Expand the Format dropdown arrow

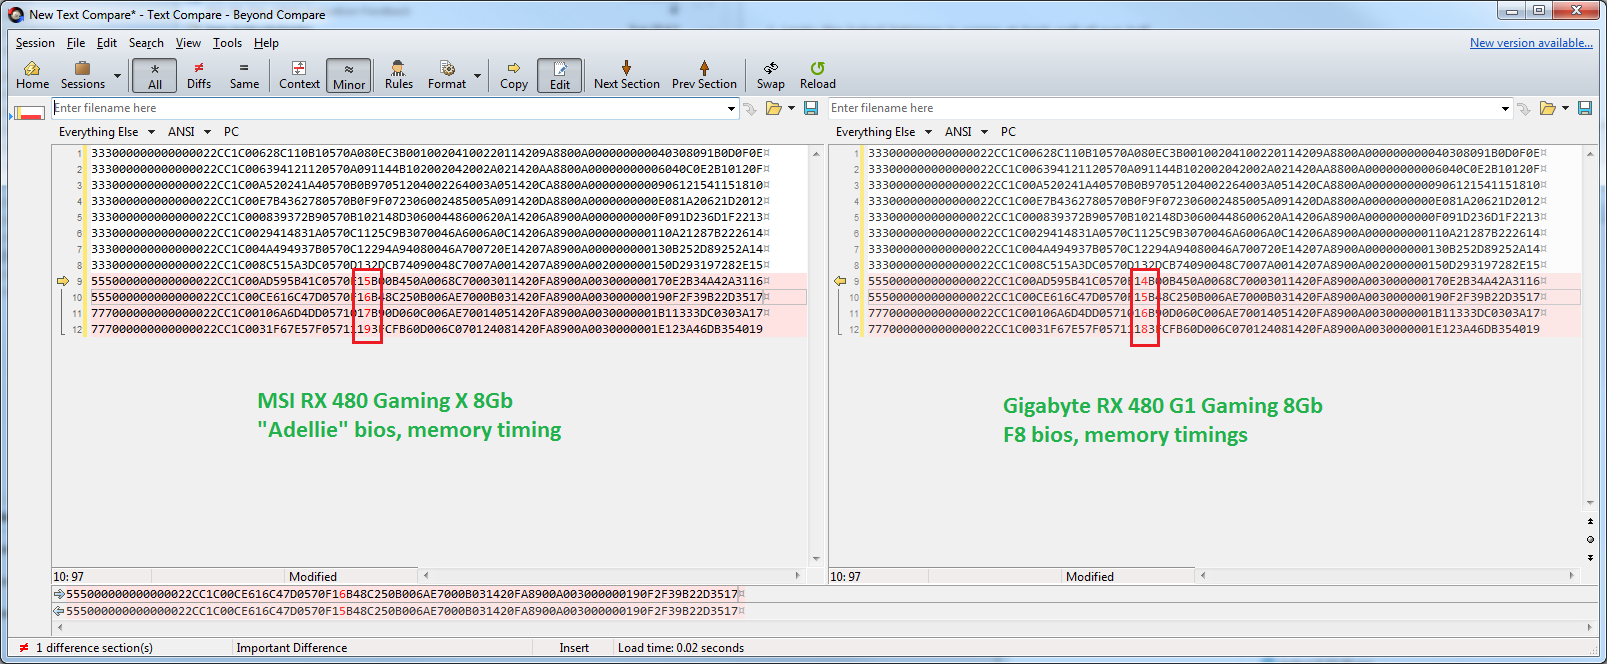click(477, 75)
